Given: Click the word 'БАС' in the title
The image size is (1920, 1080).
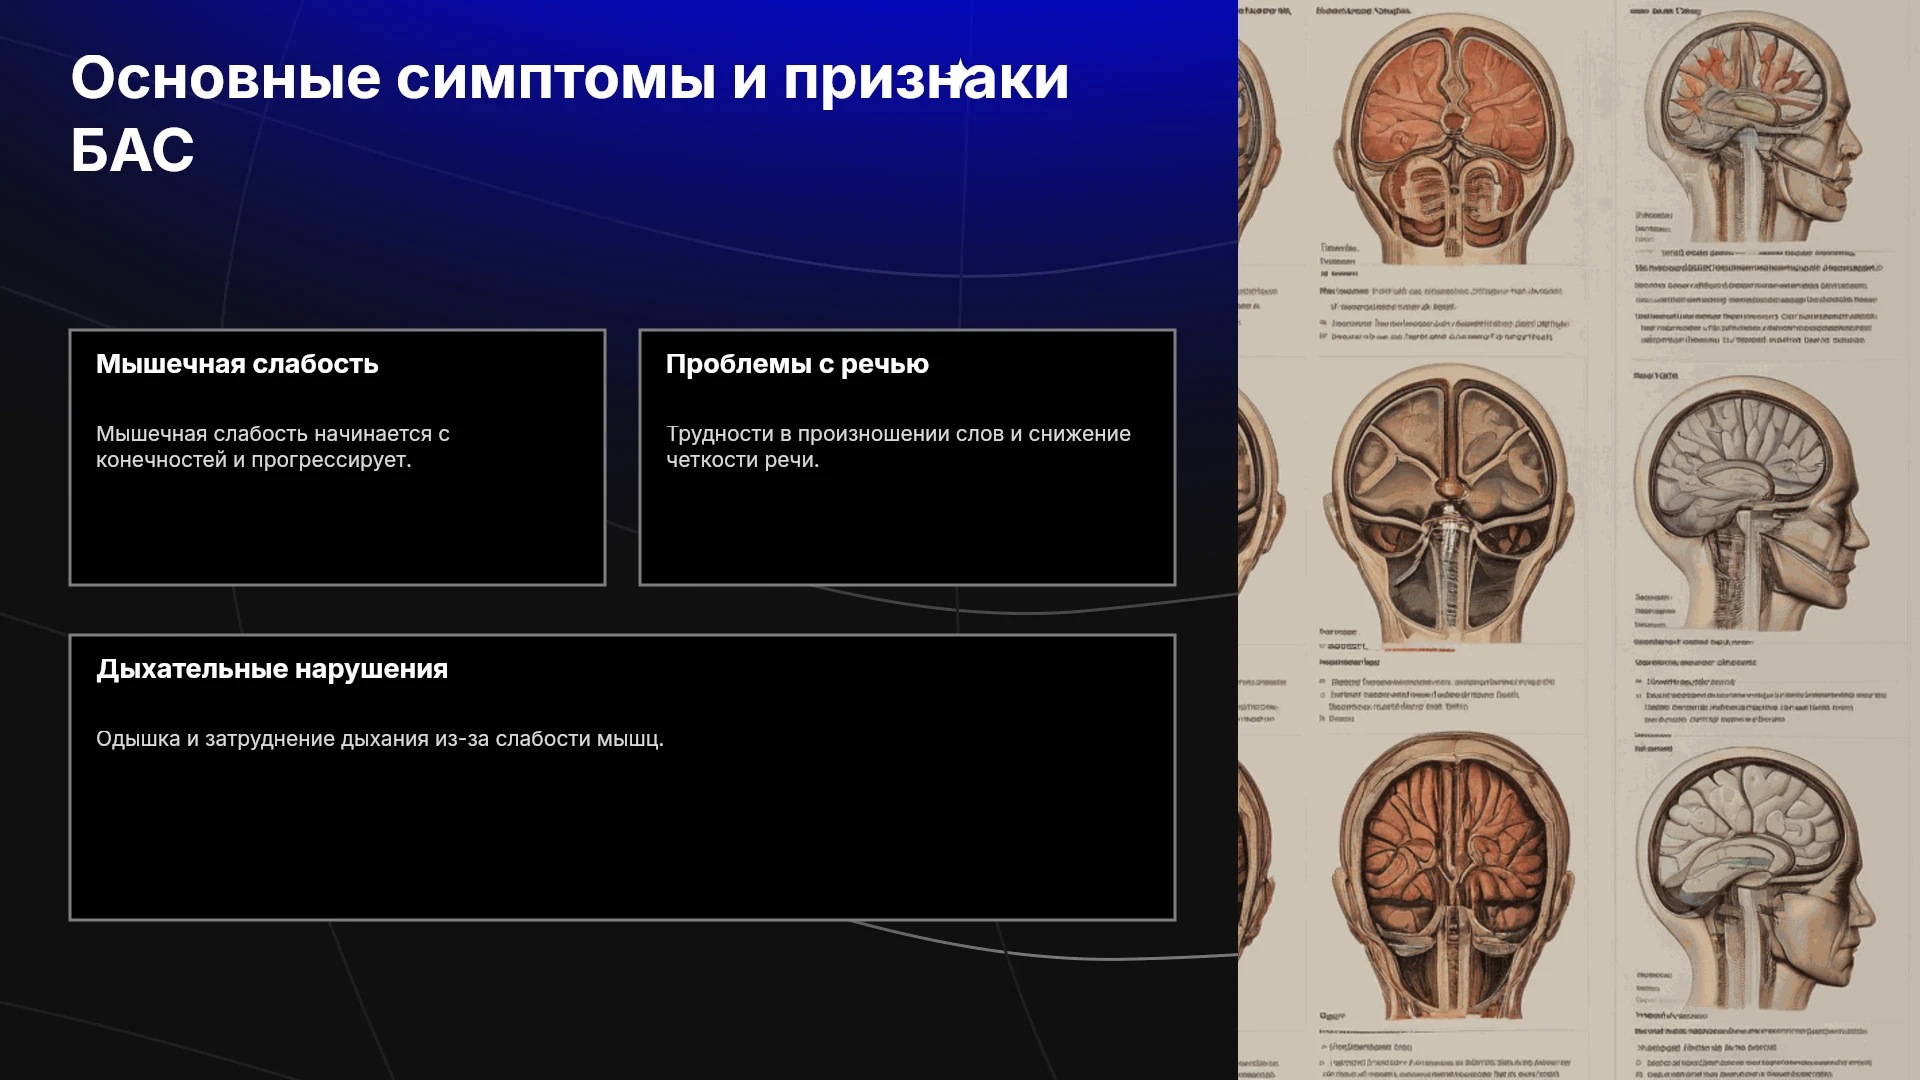Looking at the screenshot, I should [x=132, y=150].
